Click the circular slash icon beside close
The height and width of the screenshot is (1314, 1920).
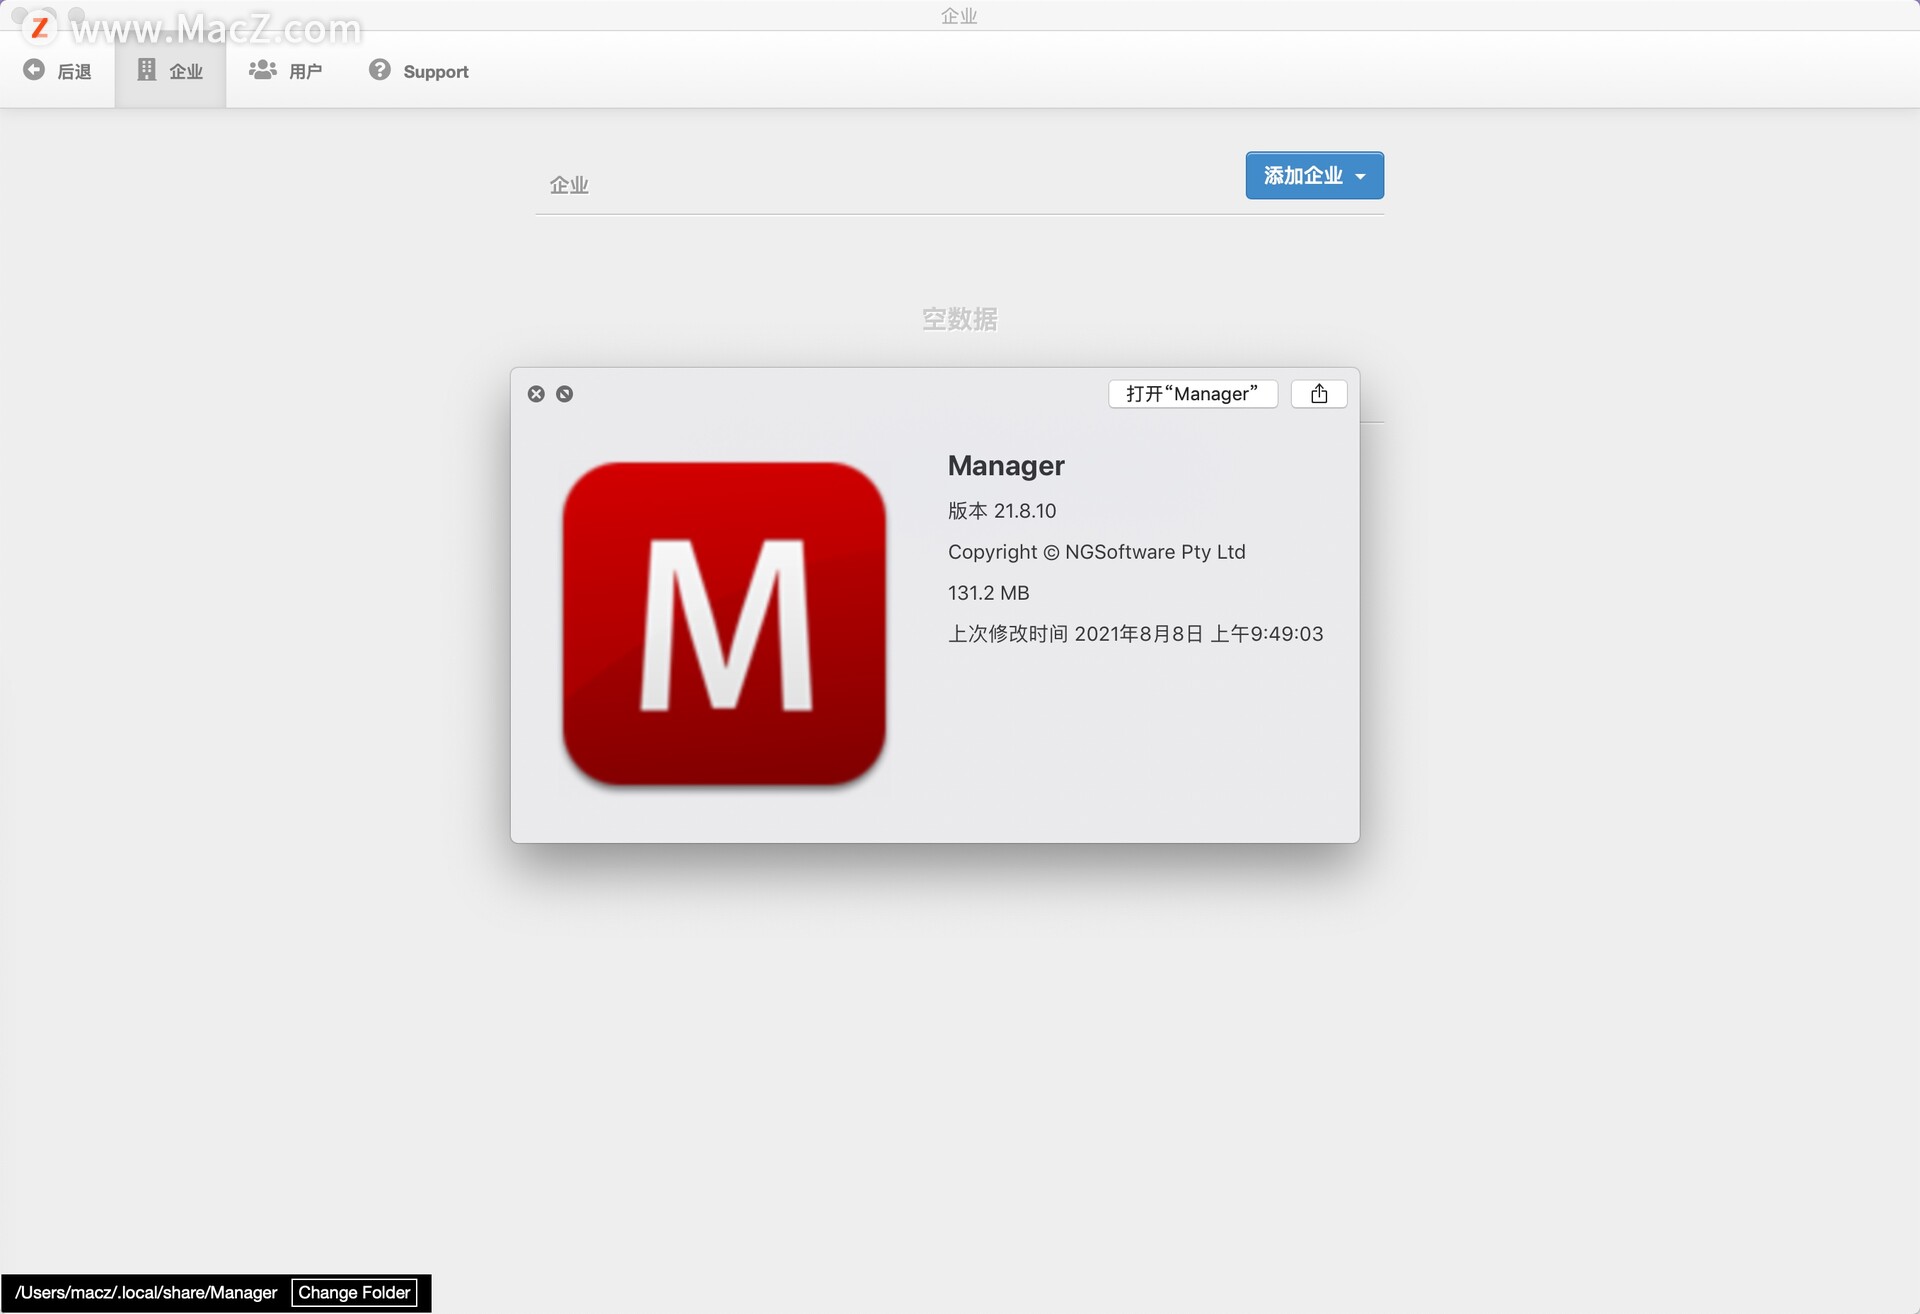(x=564, y=394)
